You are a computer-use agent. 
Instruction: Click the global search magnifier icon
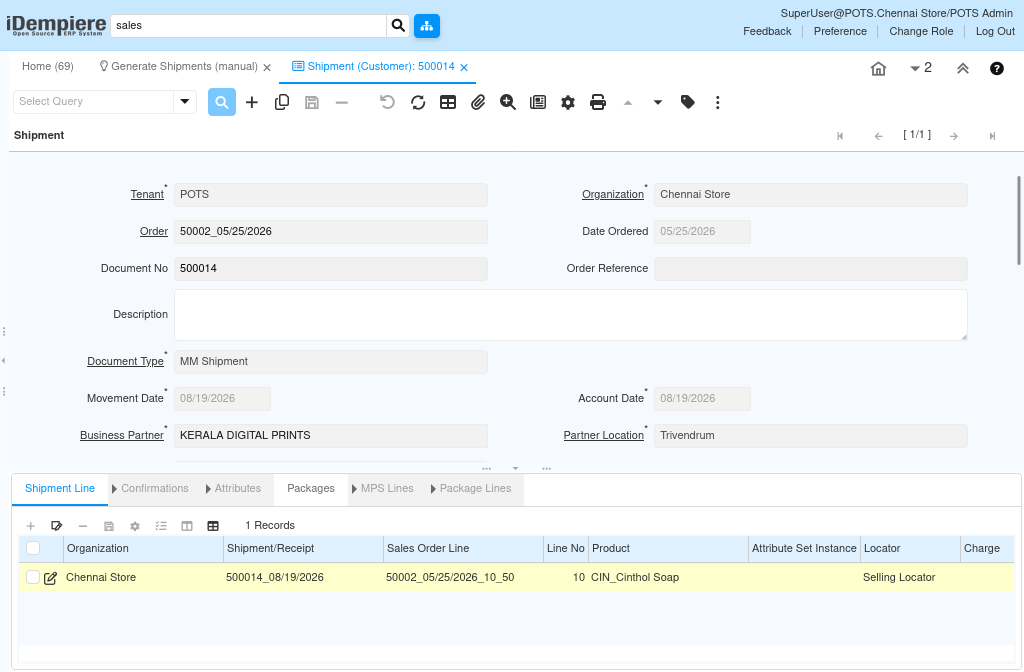[398, 25]
